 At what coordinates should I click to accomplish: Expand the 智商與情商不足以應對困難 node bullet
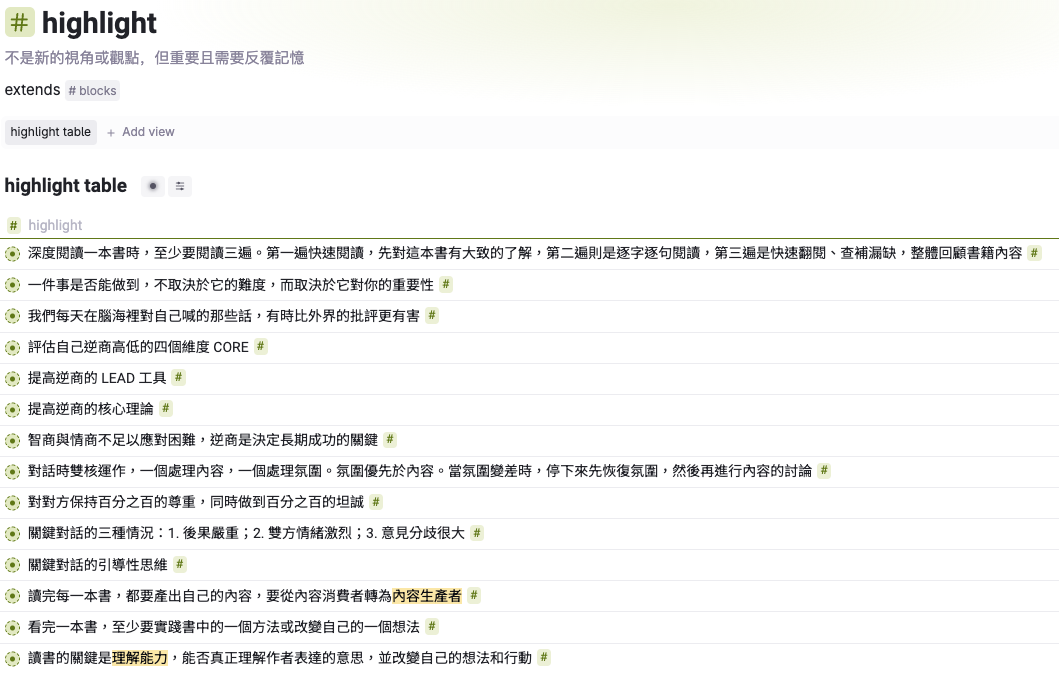coord(12,441)
